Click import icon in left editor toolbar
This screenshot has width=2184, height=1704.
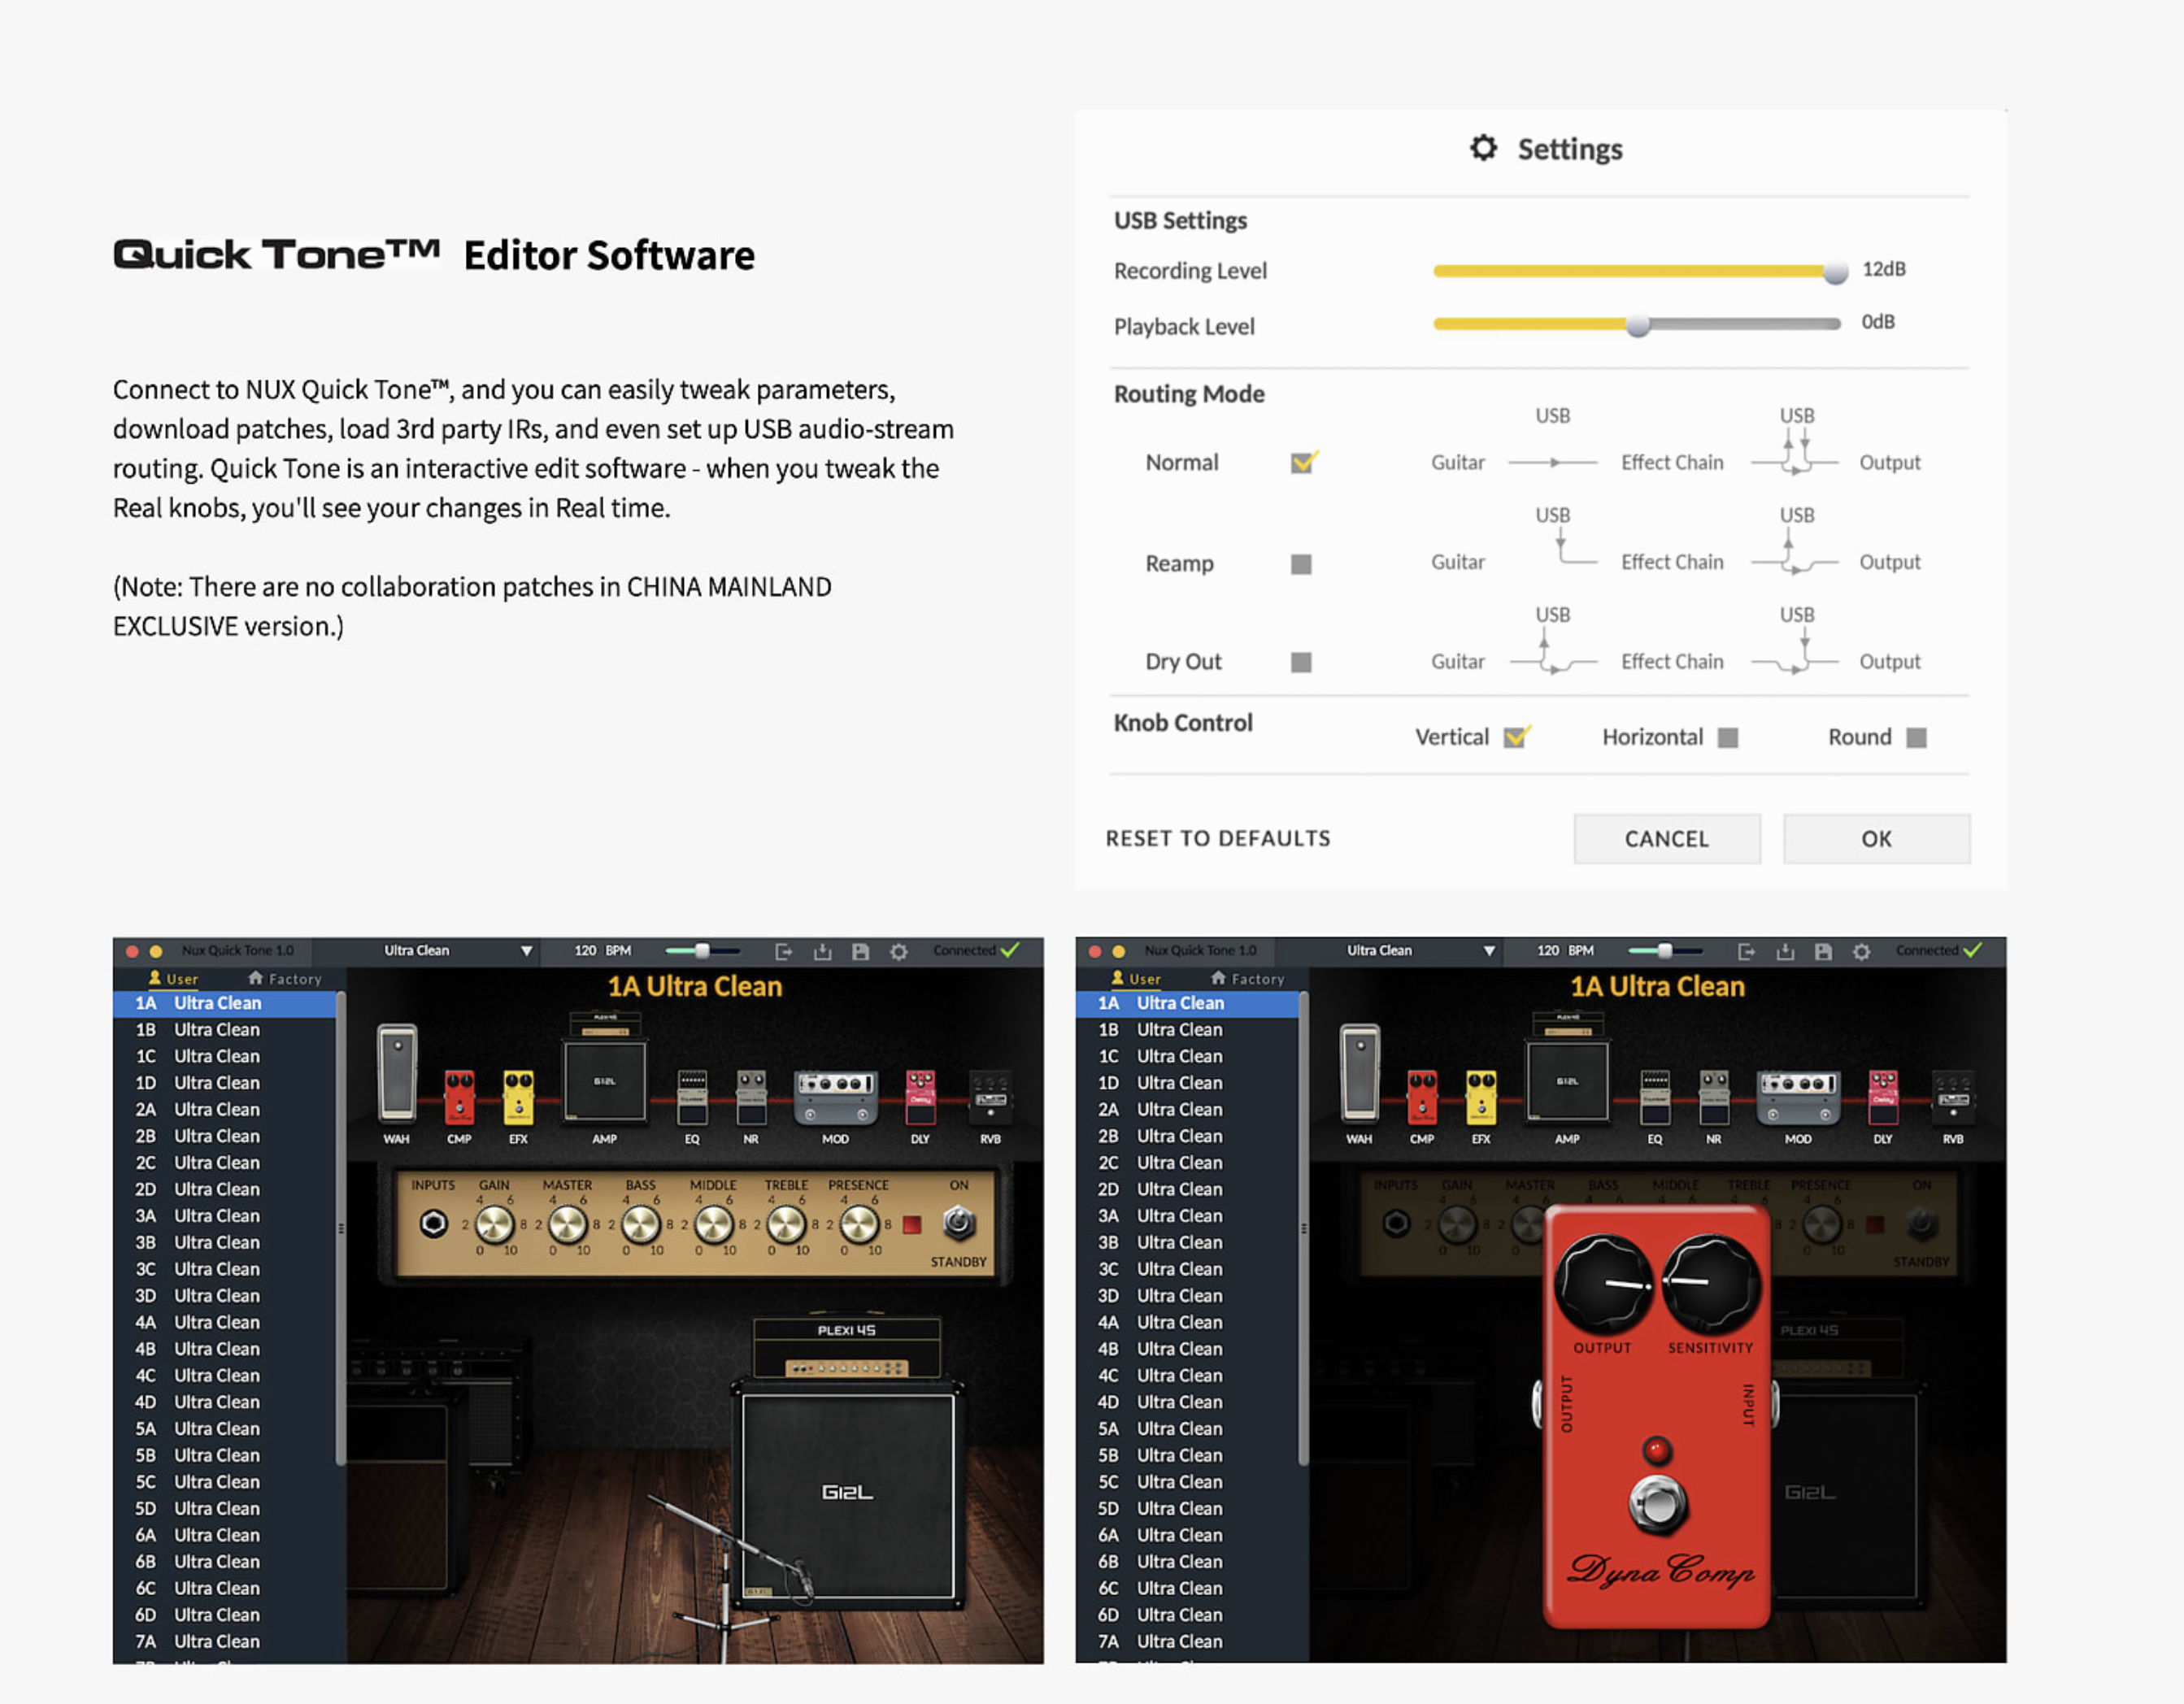[822, 951]
